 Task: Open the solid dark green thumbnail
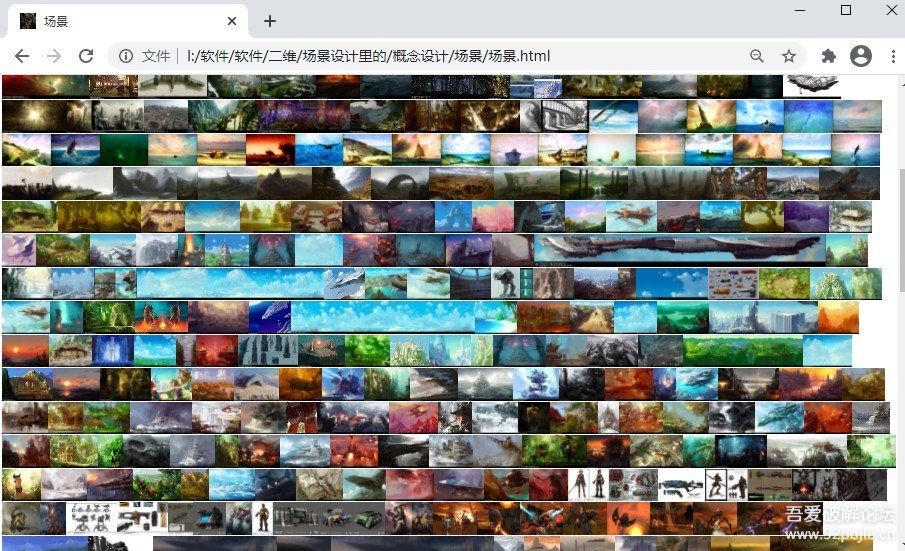point(124,150)
